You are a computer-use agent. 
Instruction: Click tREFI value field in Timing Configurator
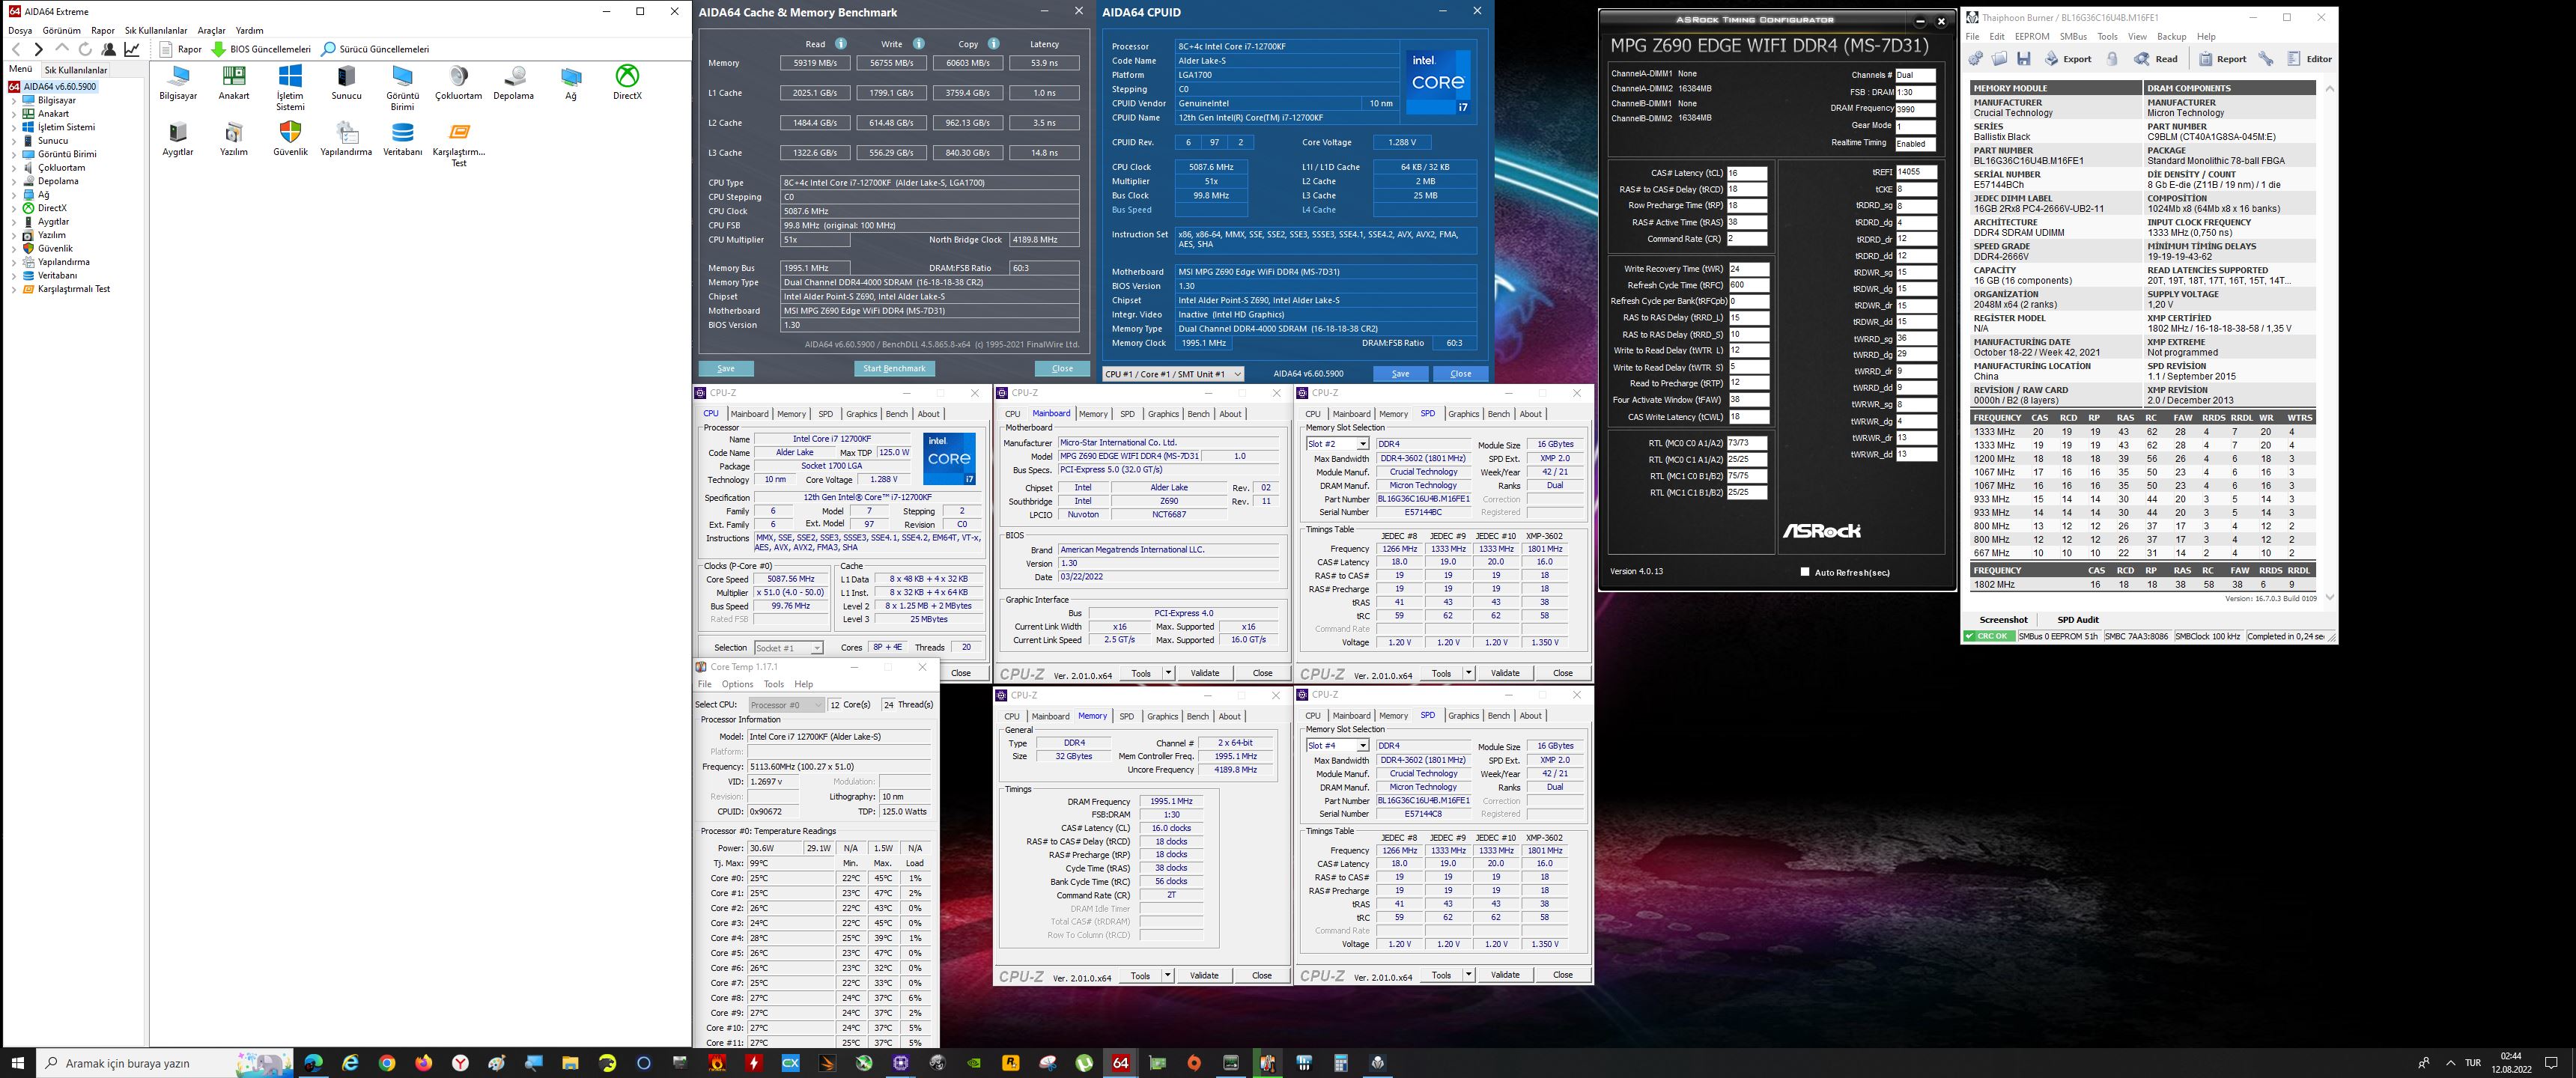[x=1916, y=172]
